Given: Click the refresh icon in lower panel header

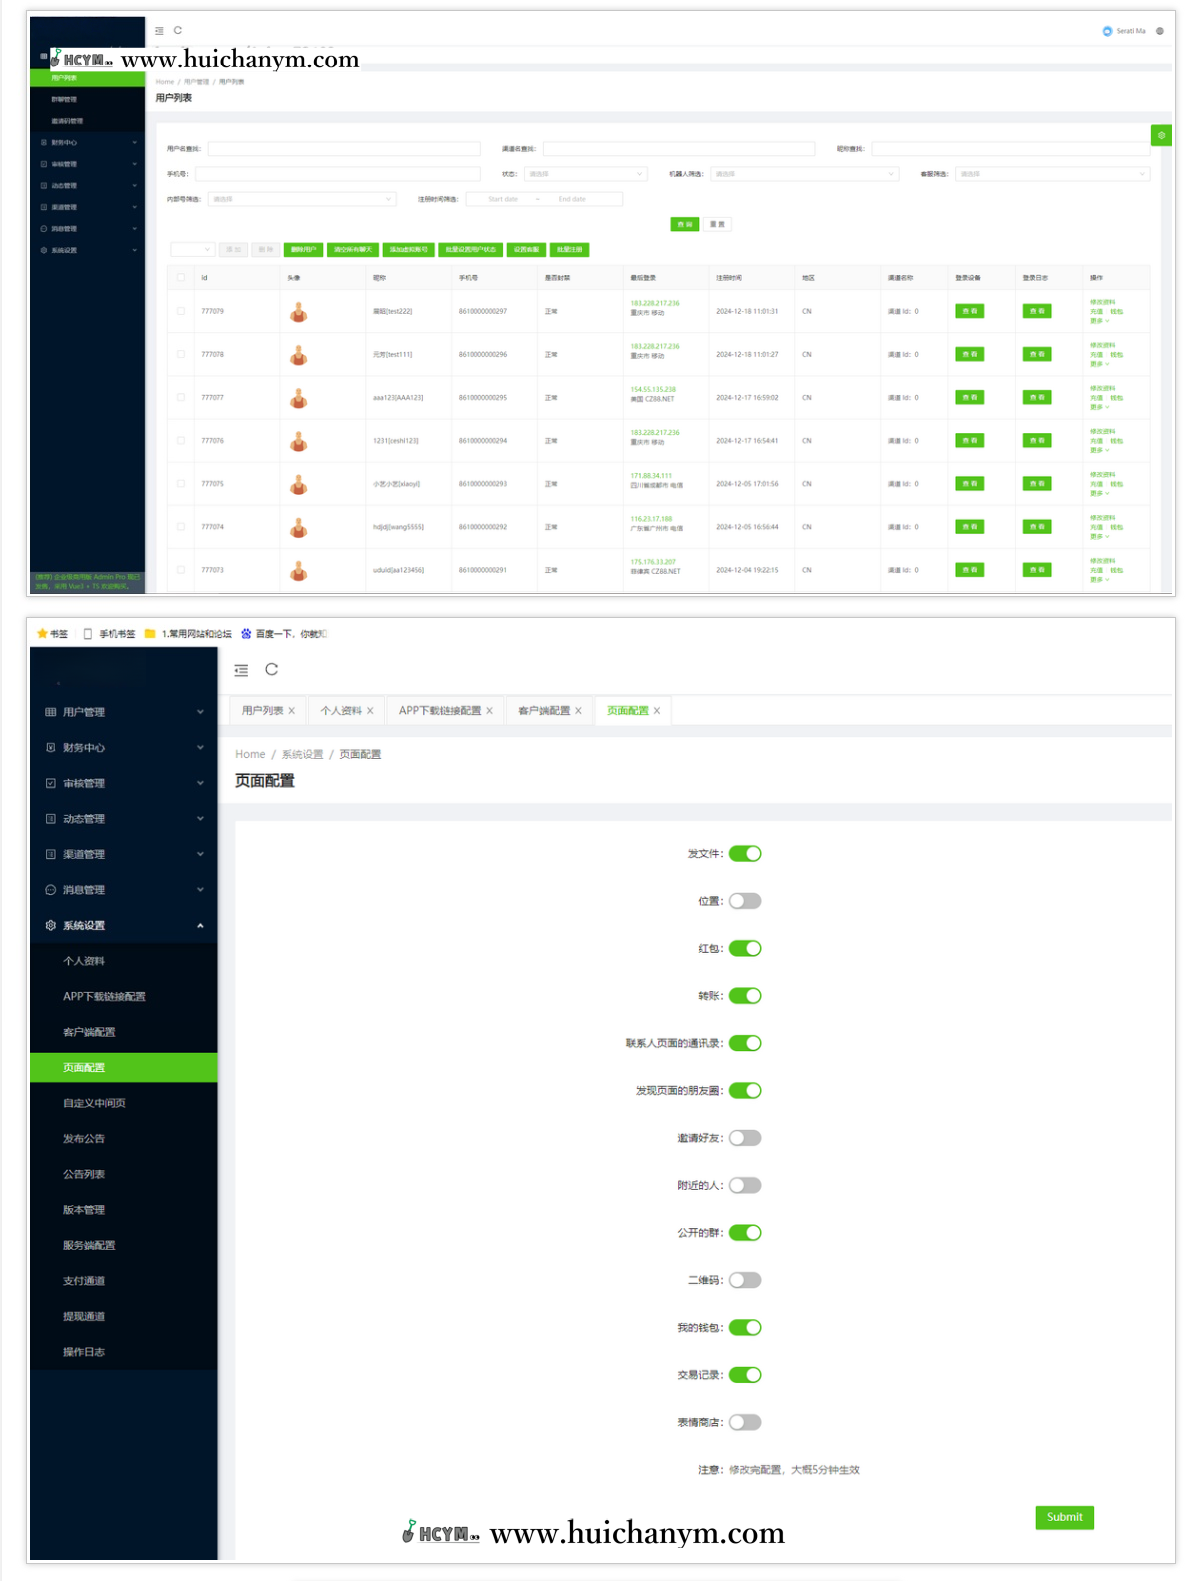Looking at the screenshot, I should [271, 670].
